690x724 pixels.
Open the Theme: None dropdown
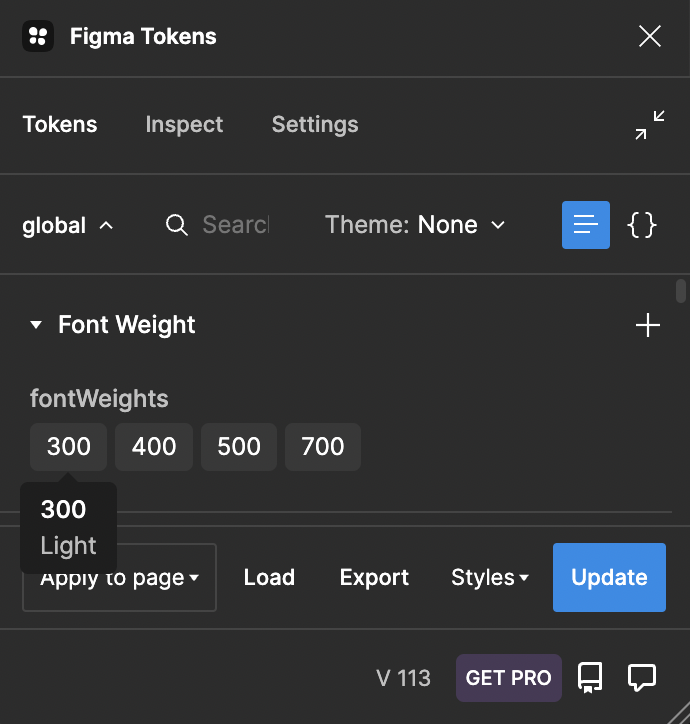415,225
